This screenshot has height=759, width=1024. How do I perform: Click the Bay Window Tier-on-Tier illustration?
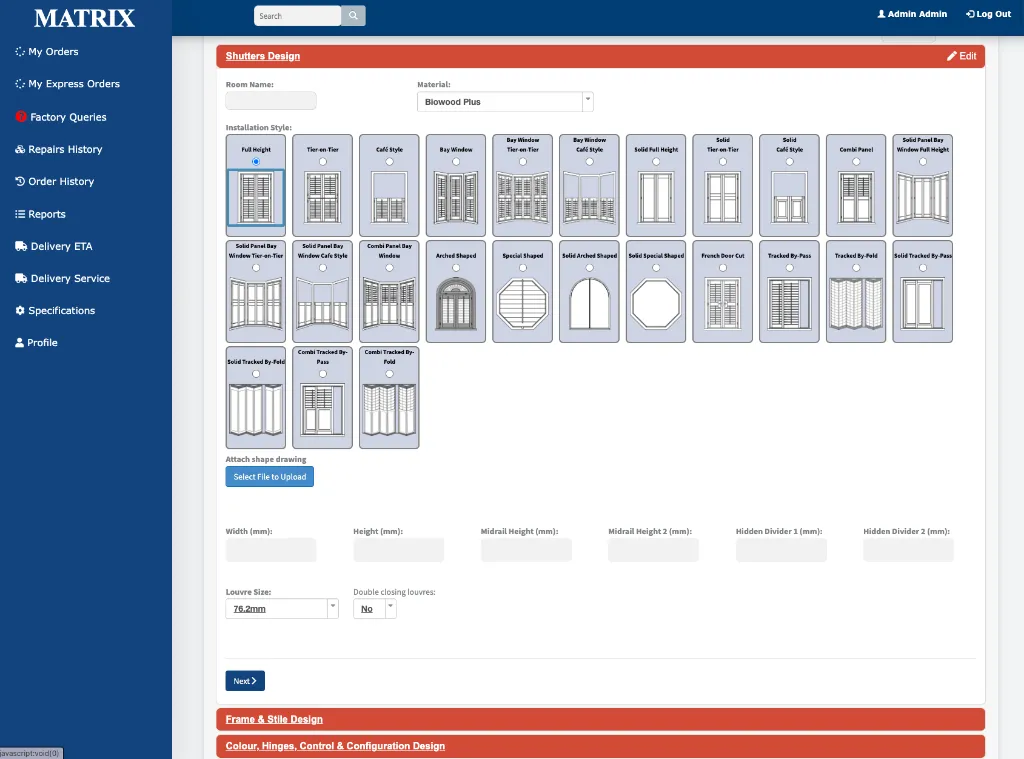(522, 197)
